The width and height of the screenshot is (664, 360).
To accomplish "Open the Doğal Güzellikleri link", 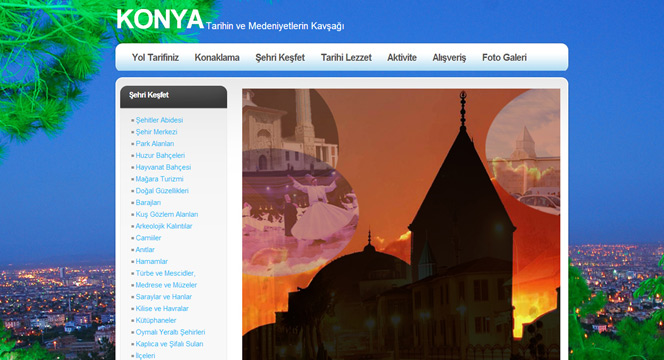I will tap(162, 191).
